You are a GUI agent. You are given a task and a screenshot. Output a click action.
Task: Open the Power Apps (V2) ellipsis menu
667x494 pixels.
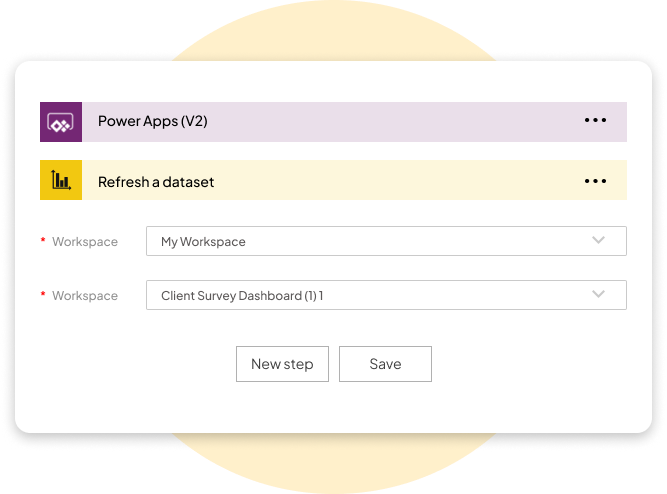(x=595, y=121)
